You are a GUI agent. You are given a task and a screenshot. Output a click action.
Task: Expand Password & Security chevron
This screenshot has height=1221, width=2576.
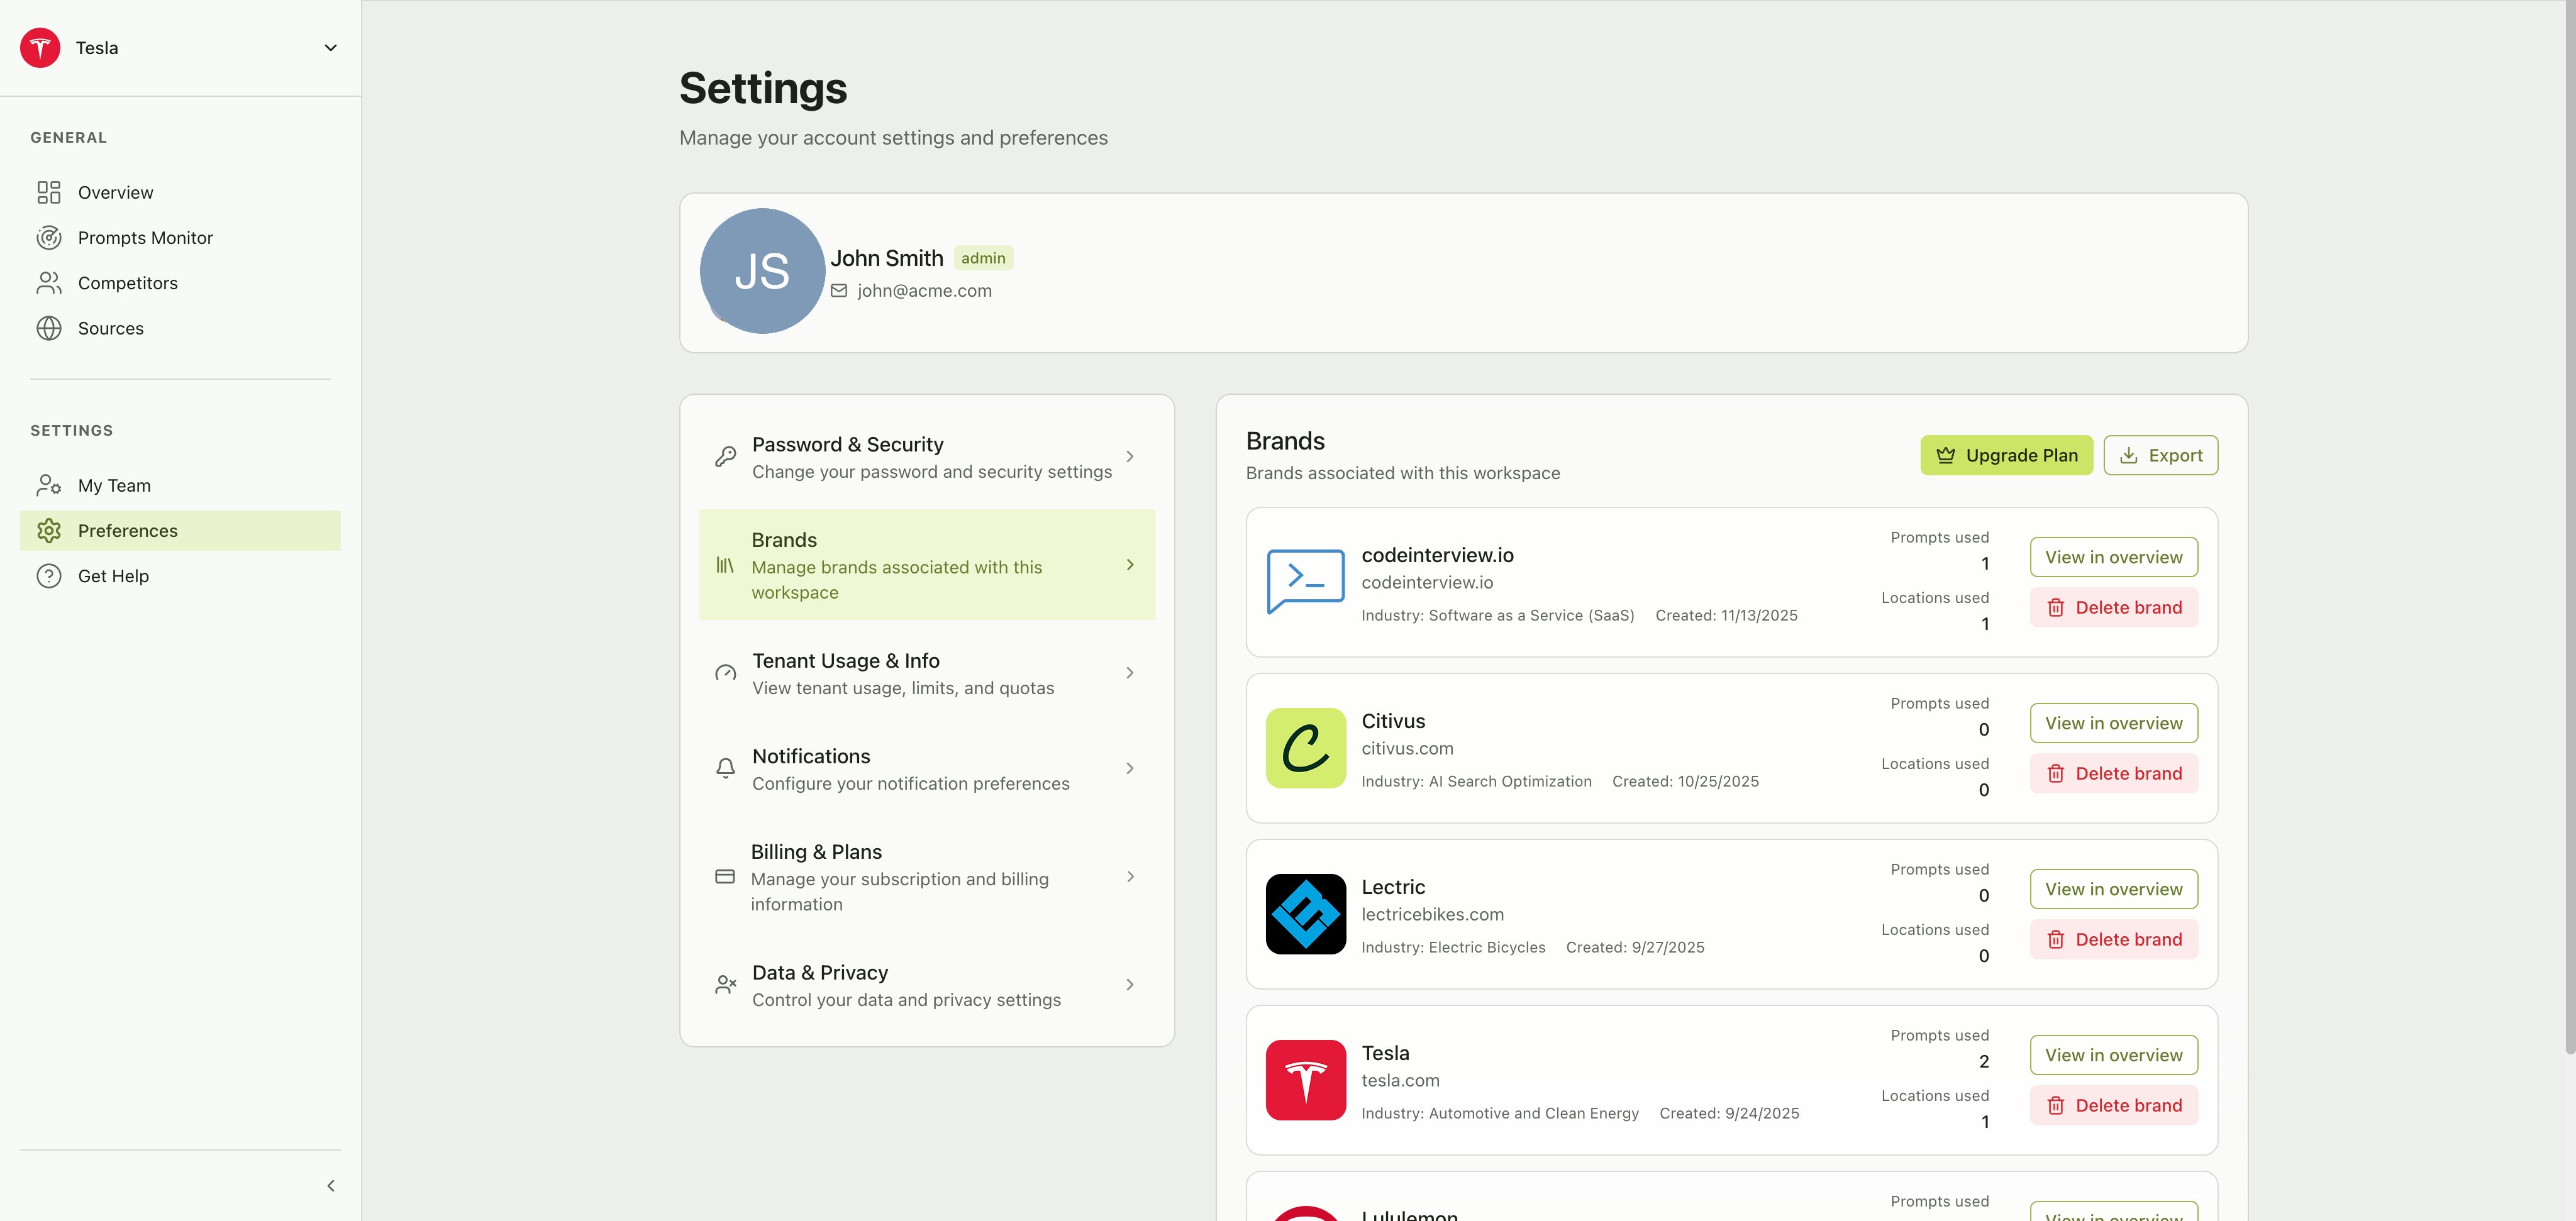1130,457
